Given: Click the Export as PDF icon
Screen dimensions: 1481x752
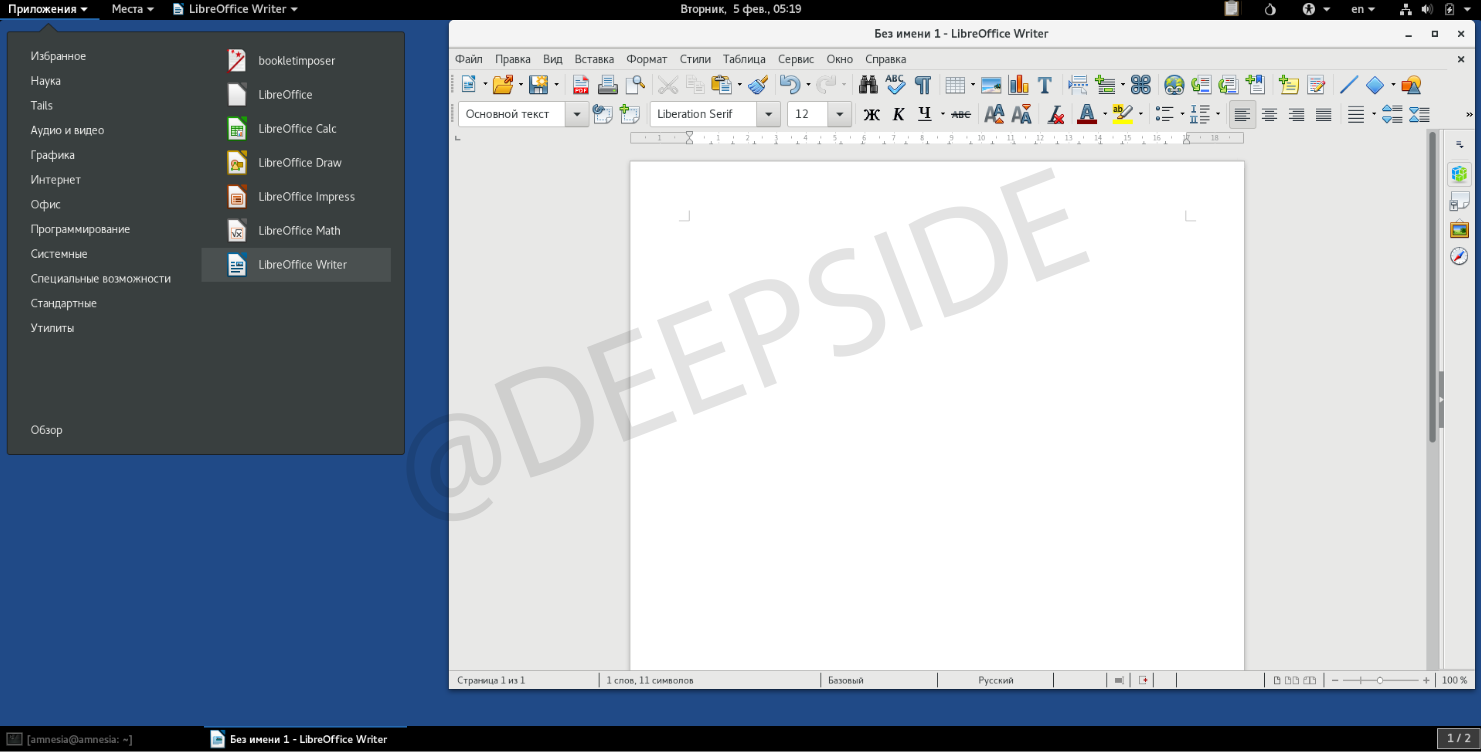Looking at the screenshot, I should (x=581, y=85).
